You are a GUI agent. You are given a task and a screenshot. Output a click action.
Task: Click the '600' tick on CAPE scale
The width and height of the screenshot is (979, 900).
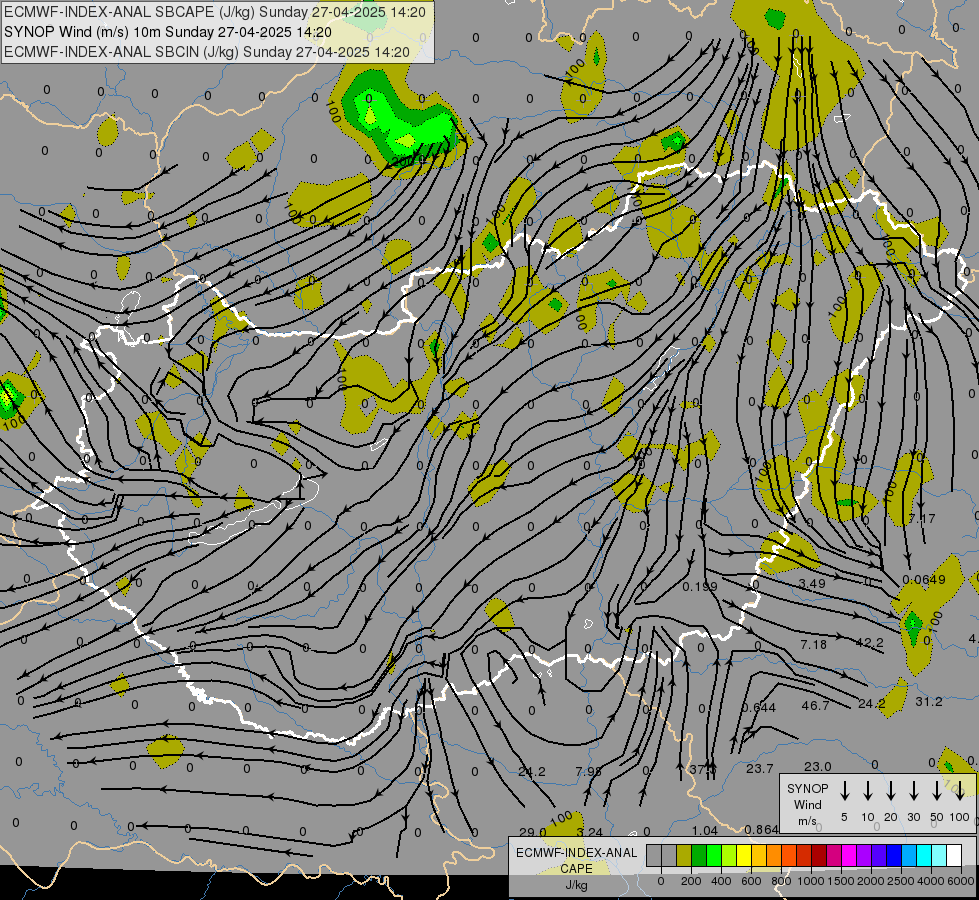pos(751,881)
